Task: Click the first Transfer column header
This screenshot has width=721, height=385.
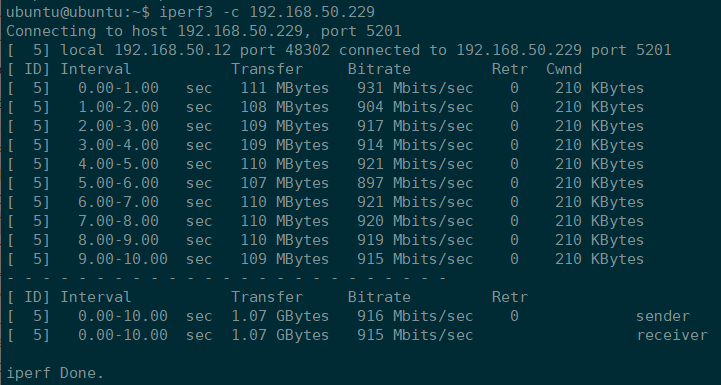Action: click(x=267, y=69)
